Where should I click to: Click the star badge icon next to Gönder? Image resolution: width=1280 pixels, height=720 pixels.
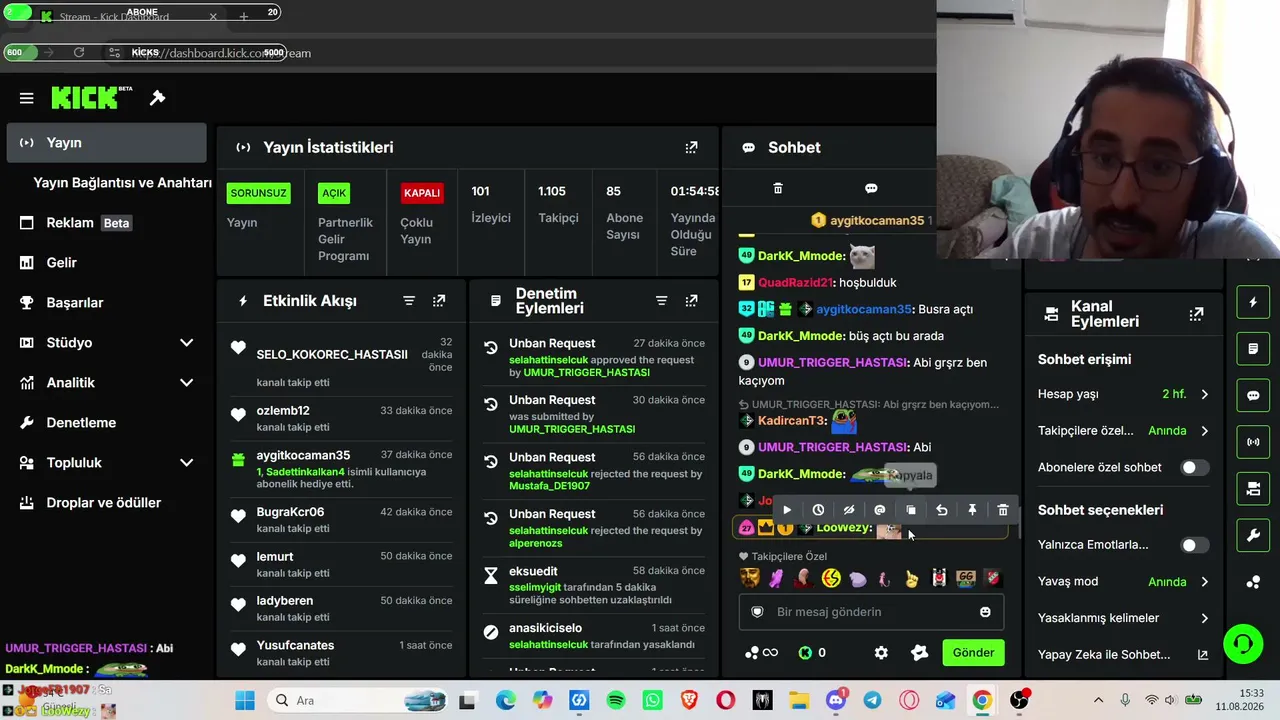click(920, 653)
